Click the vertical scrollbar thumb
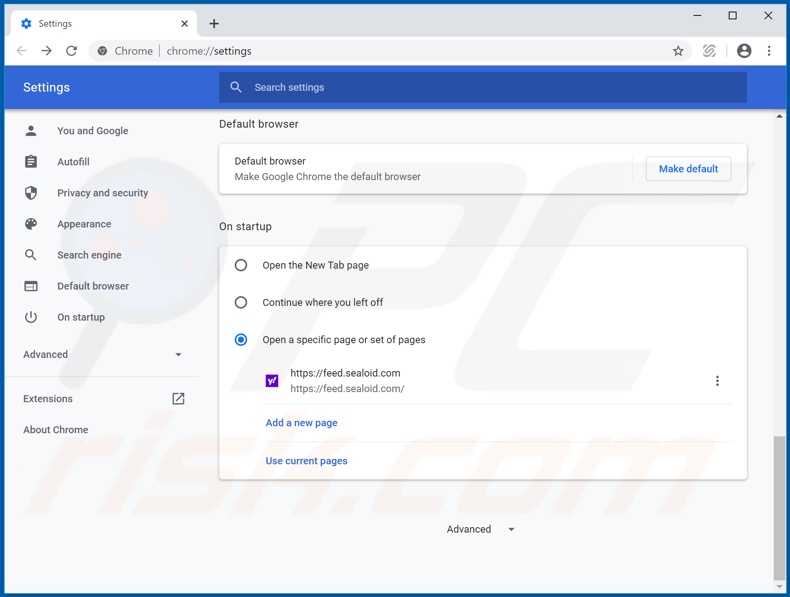 779,508
